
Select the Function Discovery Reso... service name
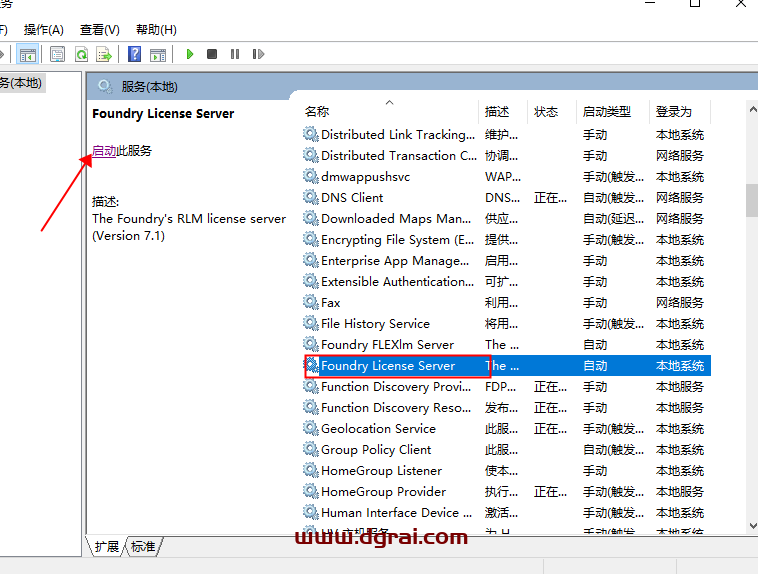(x=396, y=408)
